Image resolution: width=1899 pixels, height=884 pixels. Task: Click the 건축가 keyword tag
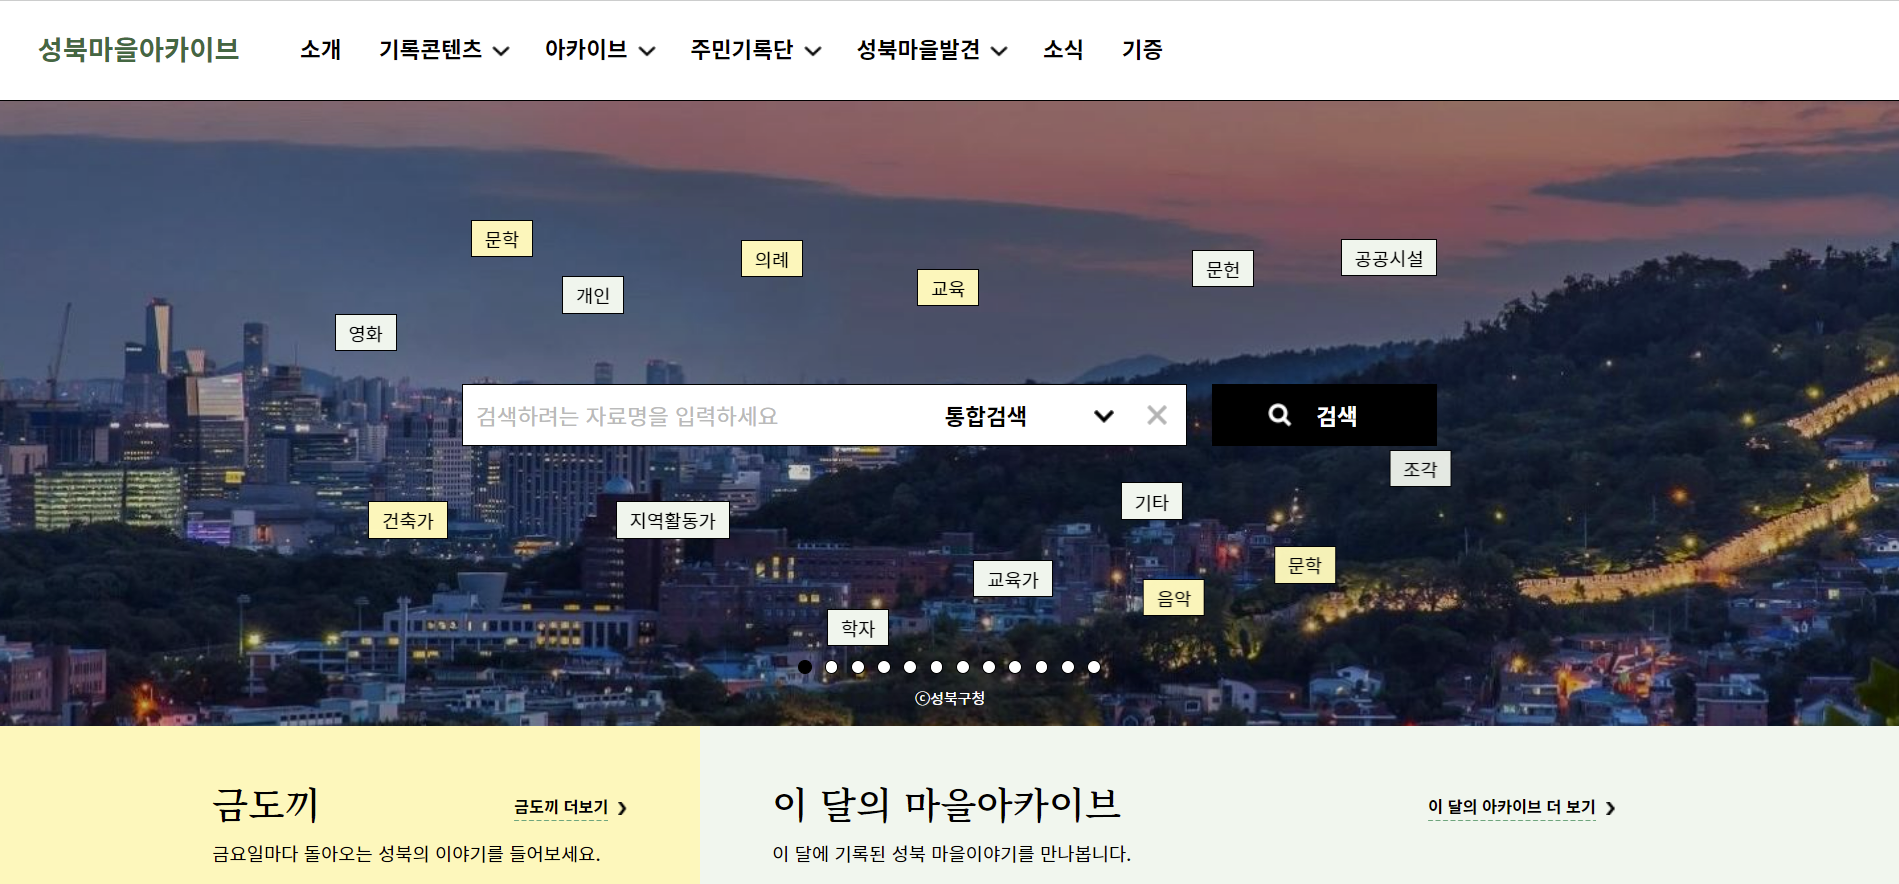(407, 520)
